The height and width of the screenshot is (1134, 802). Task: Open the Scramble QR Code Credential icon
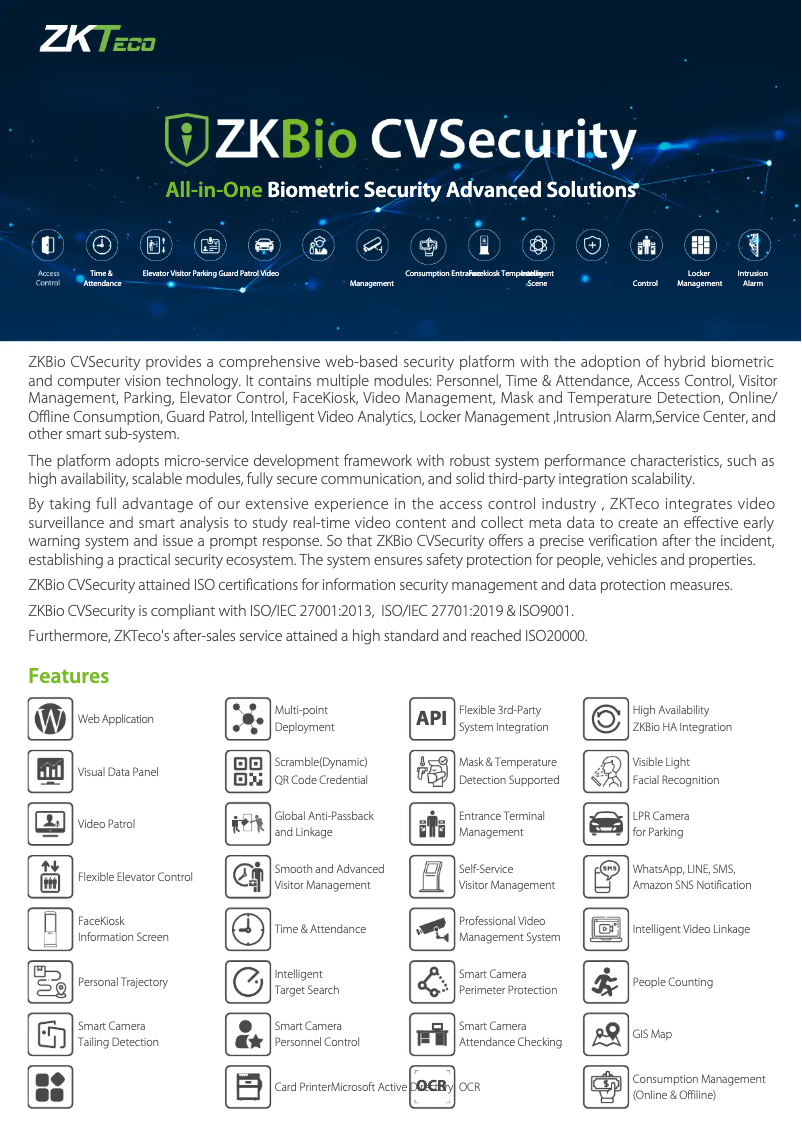[x=248, y=771]
